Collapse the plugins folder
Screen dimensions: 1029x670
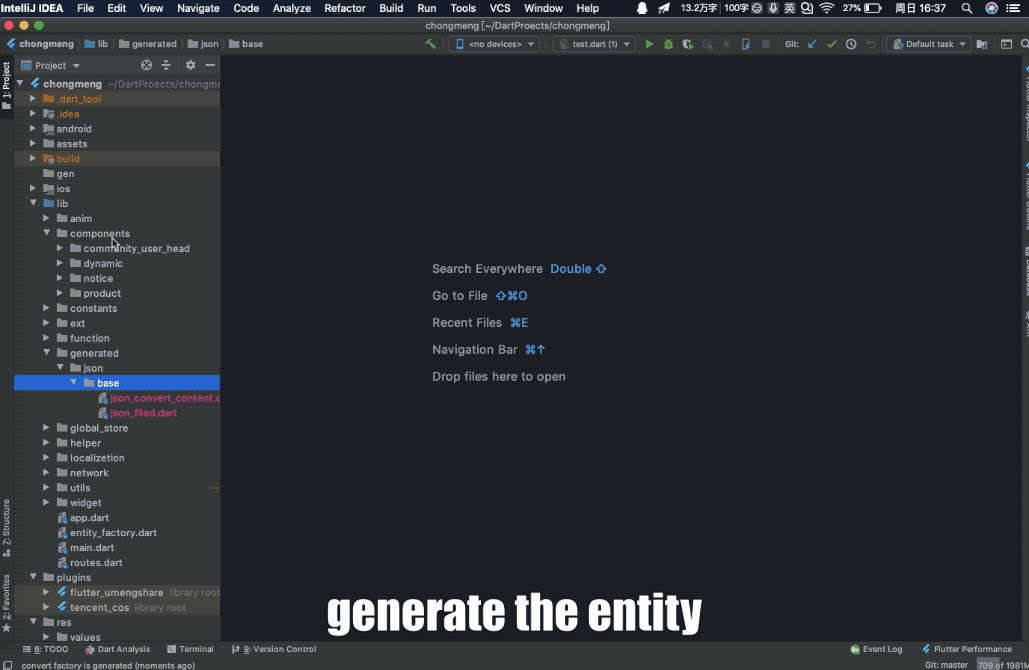tap(33, 577)
